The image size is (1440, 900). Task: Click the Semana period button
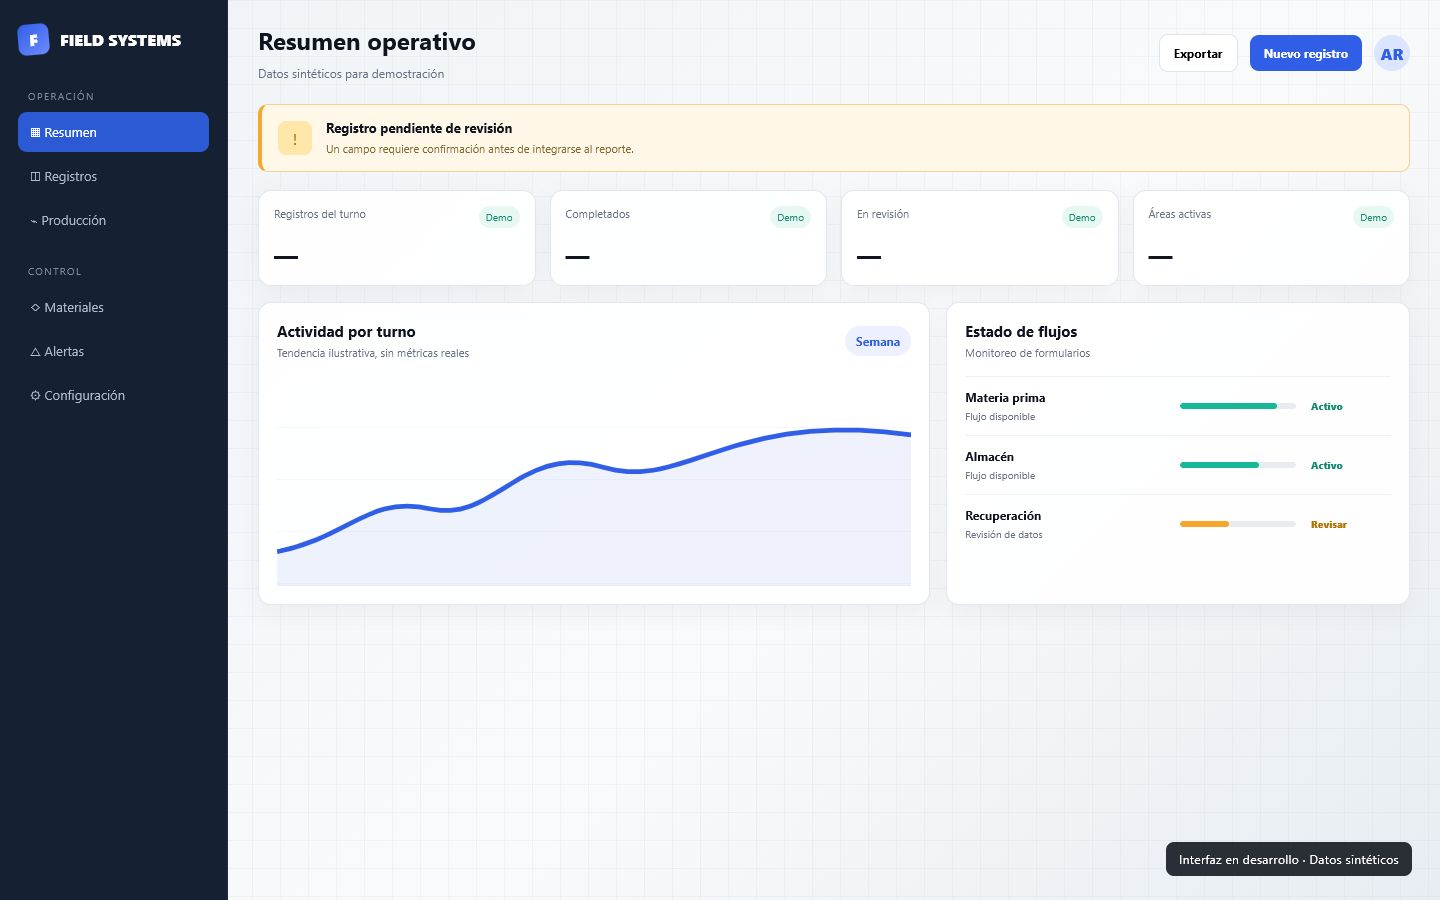click(878, 341)
